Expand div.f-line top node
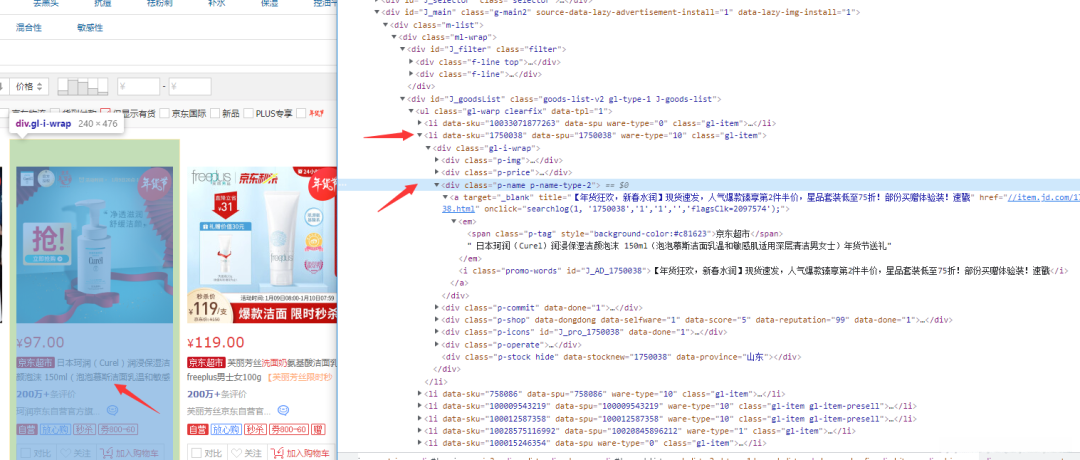Image resolution: width=1080 pixels, height=460 pixels. pos(411,62)
